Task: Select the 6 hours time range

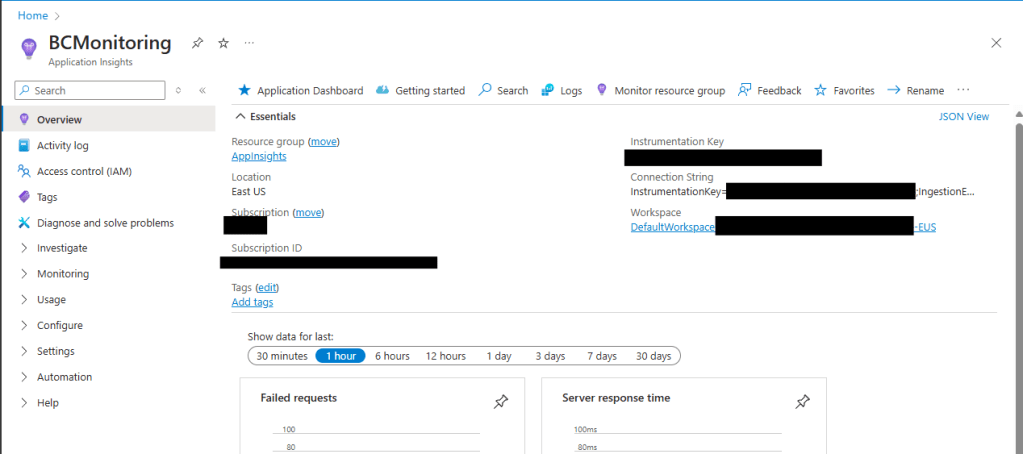Action: 392,356
